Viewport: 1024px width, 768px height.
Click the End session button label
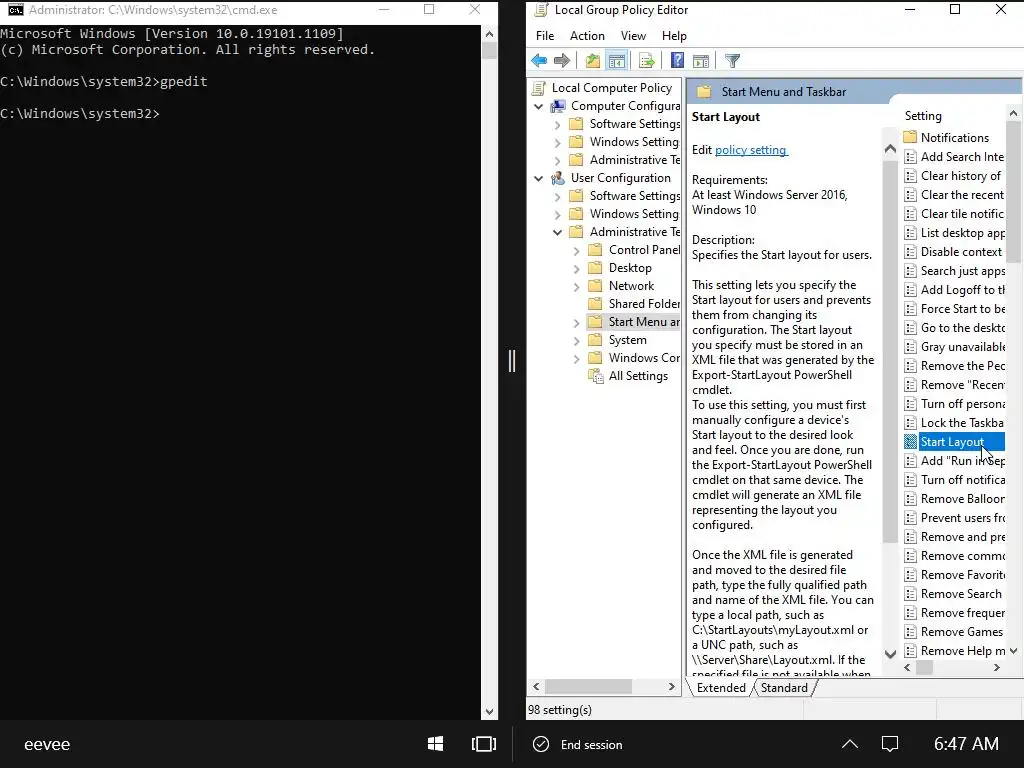pyautogui.click(x=591, y=744)
